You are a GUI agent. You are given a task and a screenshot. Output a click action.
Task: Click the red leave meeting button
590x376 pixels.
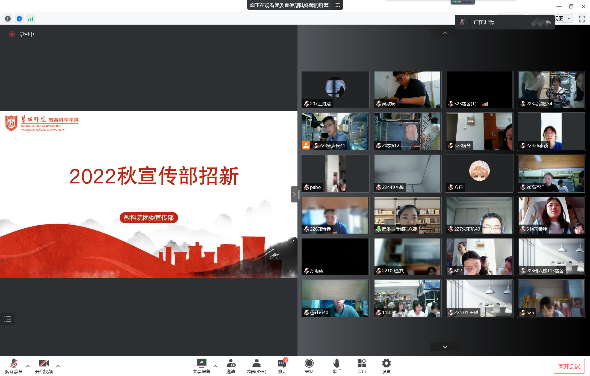pos(569,366)
